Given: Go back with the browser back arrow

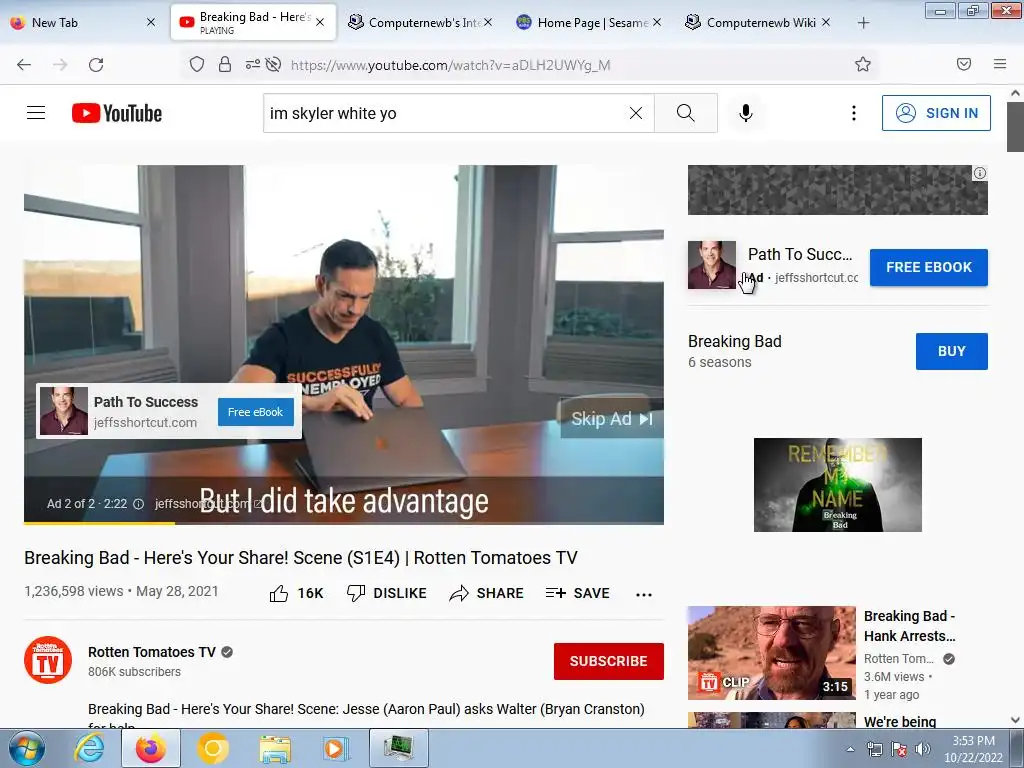Looking at the screenshot, I should [x=24, y=65].
